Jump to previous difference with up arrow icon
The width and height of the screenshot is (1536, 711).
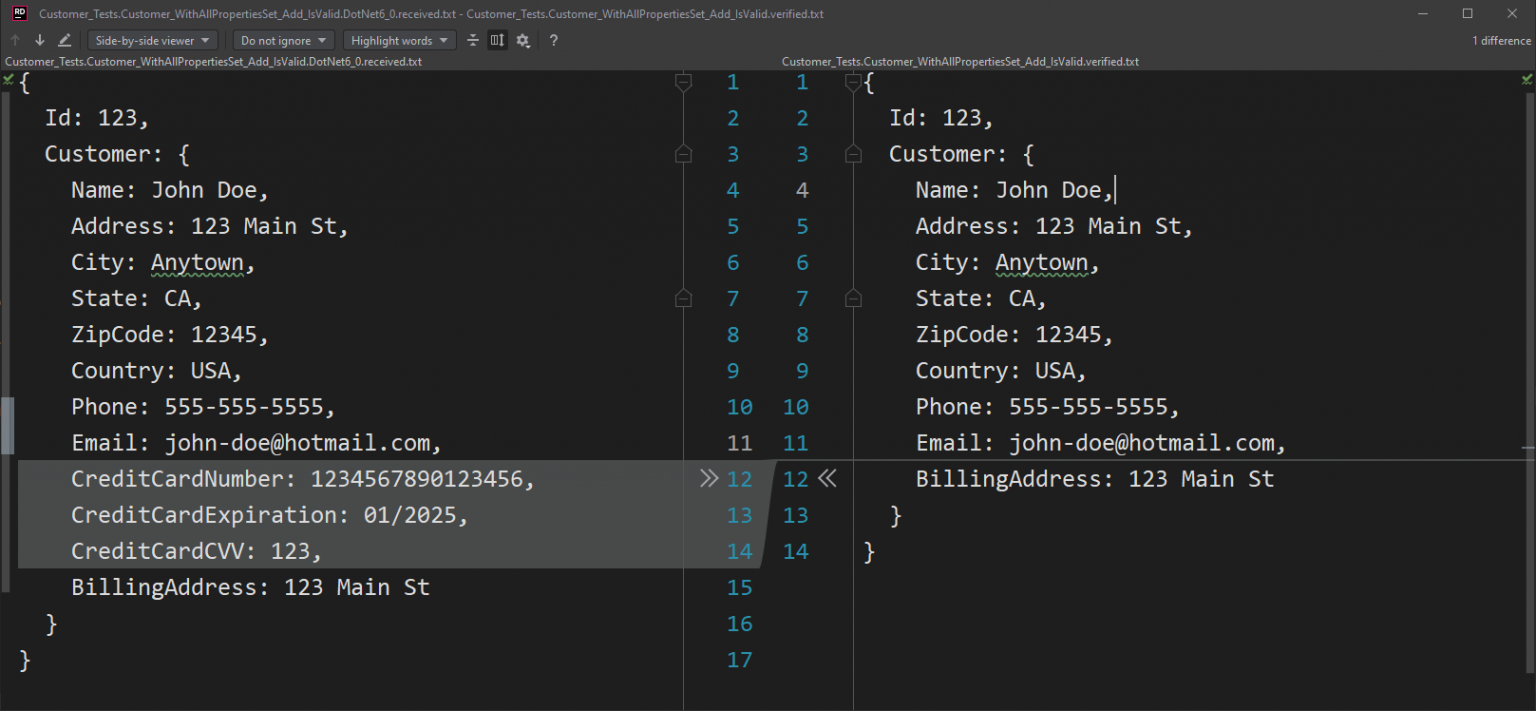click(x=16, y=40)
